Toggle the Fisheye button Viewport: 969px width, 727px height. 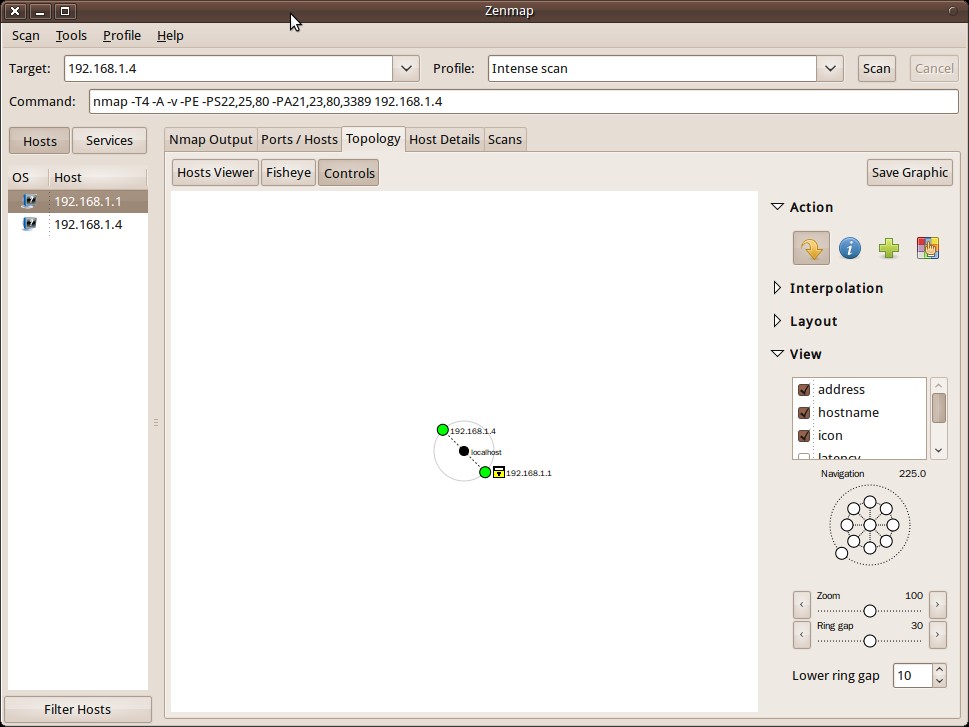pyautogui.click(x=288, y=172)
